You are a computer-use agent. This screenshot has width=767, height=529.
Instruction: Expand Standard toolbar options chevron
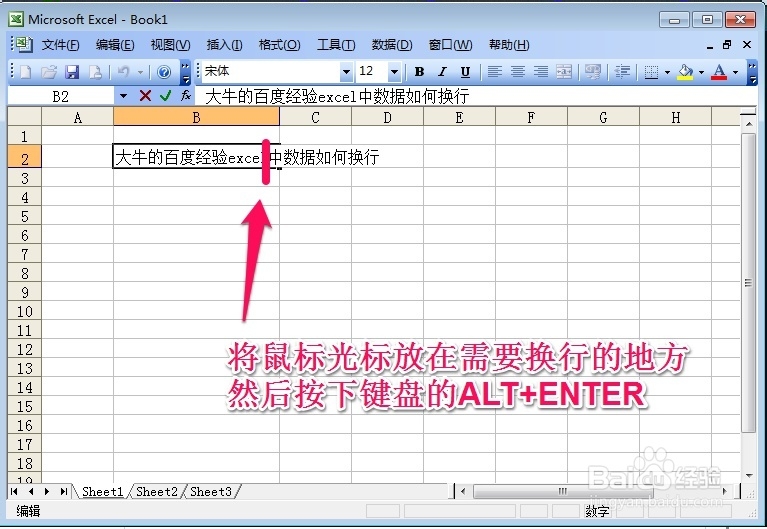[x=185, y=72]
